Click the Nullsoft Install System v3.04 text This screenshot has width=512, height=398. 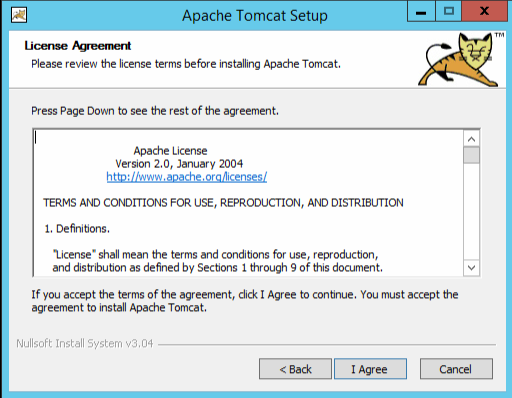(x=85, y=343)
